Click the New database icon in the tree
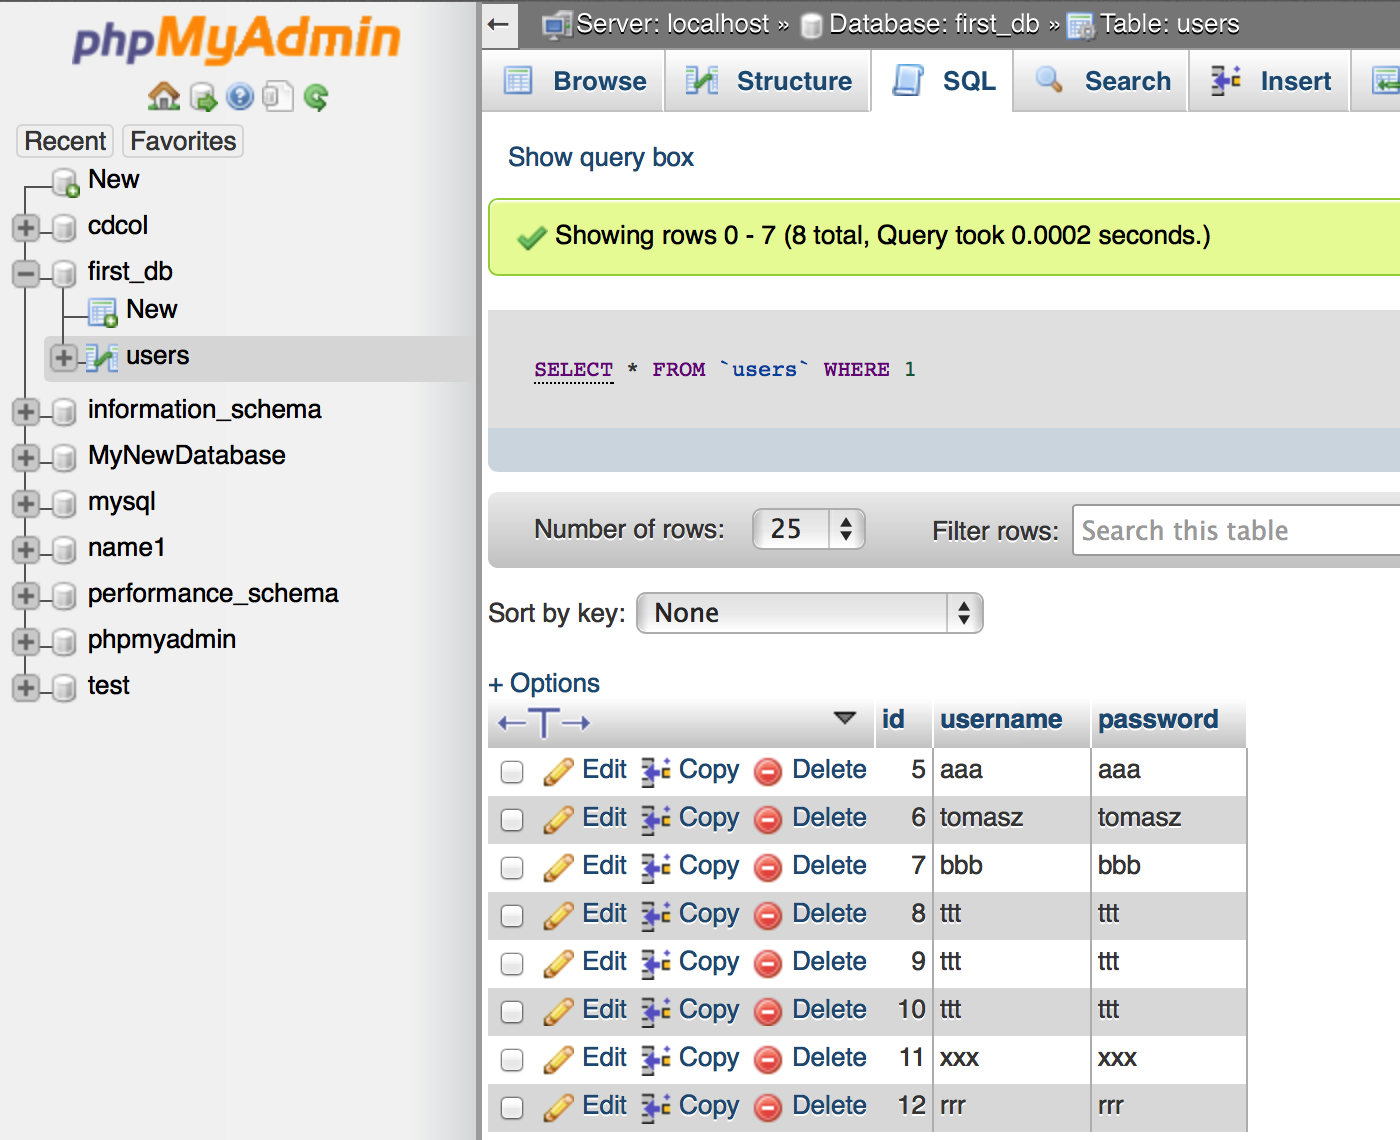The height and width of the screenshot is (1140, 1400). coord(66,183)
